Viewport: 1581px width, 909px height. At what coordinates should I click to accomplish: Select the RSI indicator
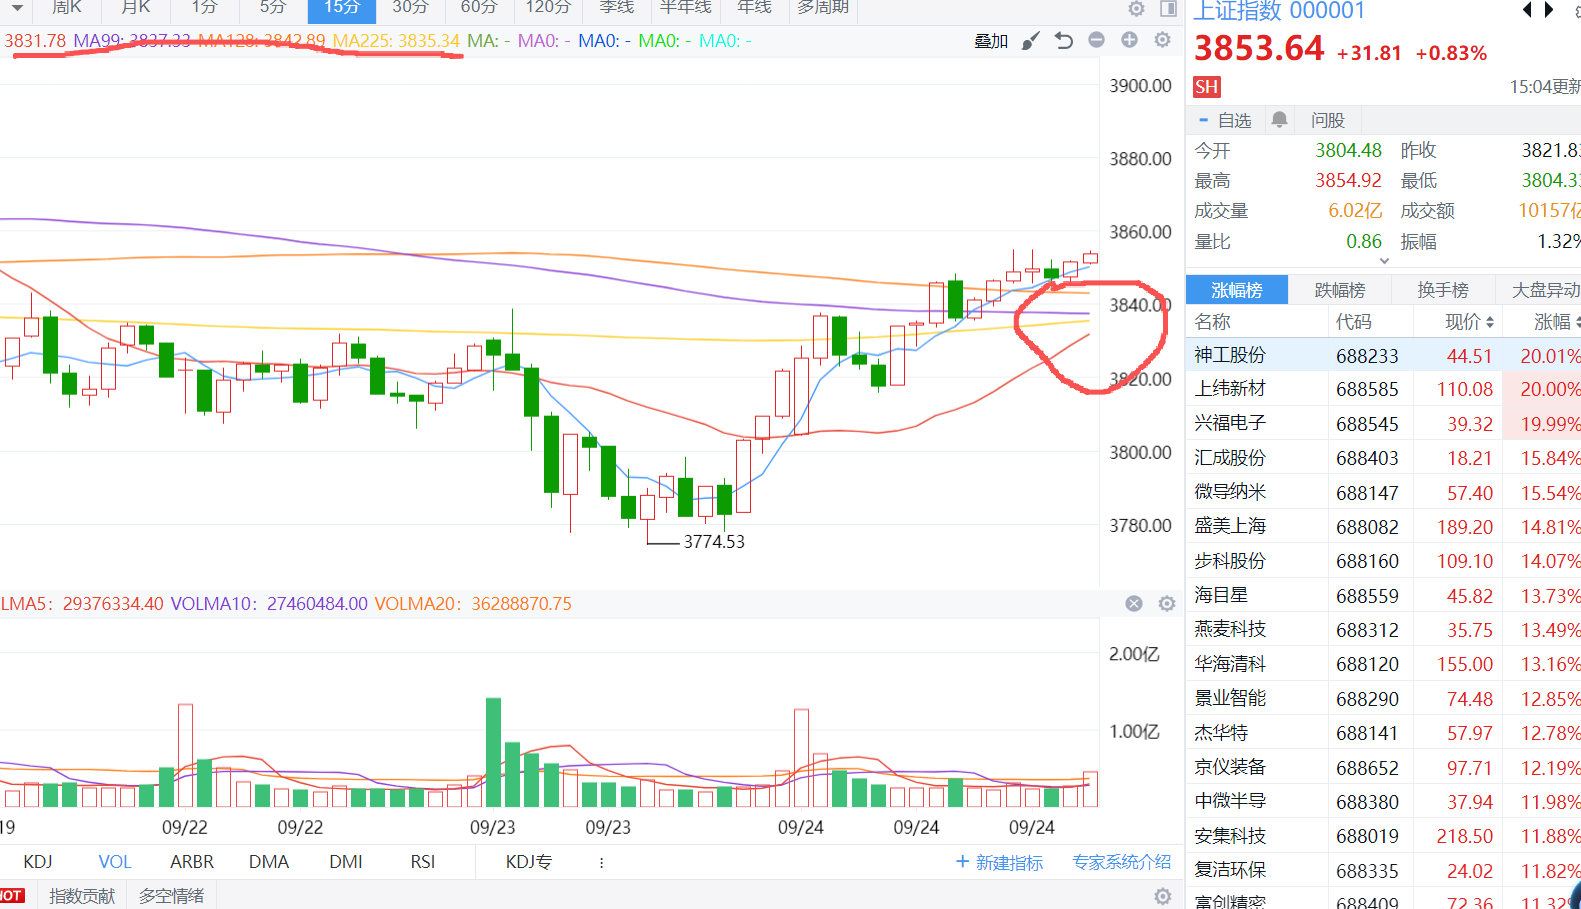(422, 862)
